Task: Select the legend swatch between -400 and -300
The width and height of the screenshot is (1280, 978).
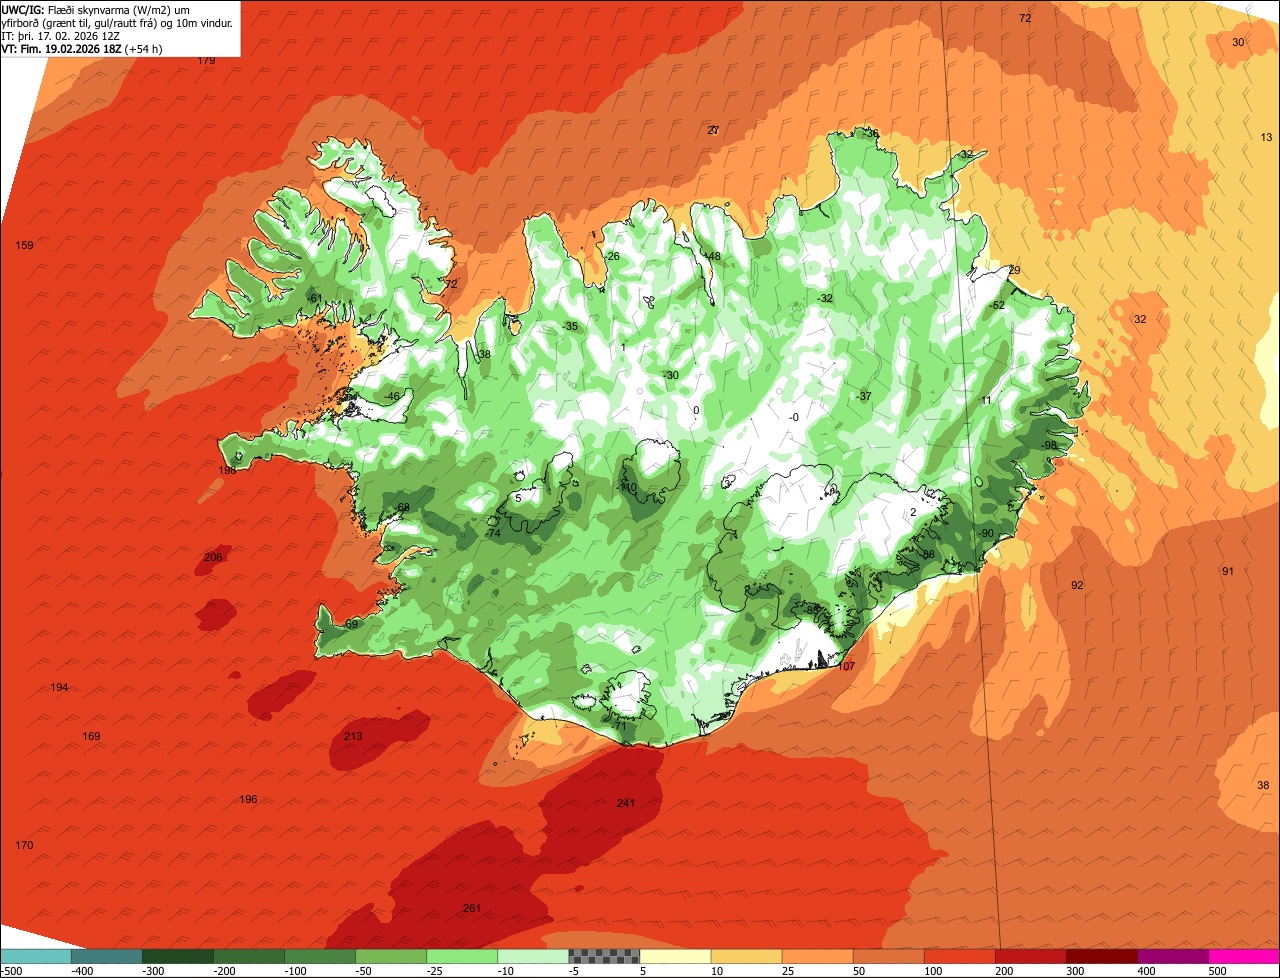Action: tap(107, 956)
